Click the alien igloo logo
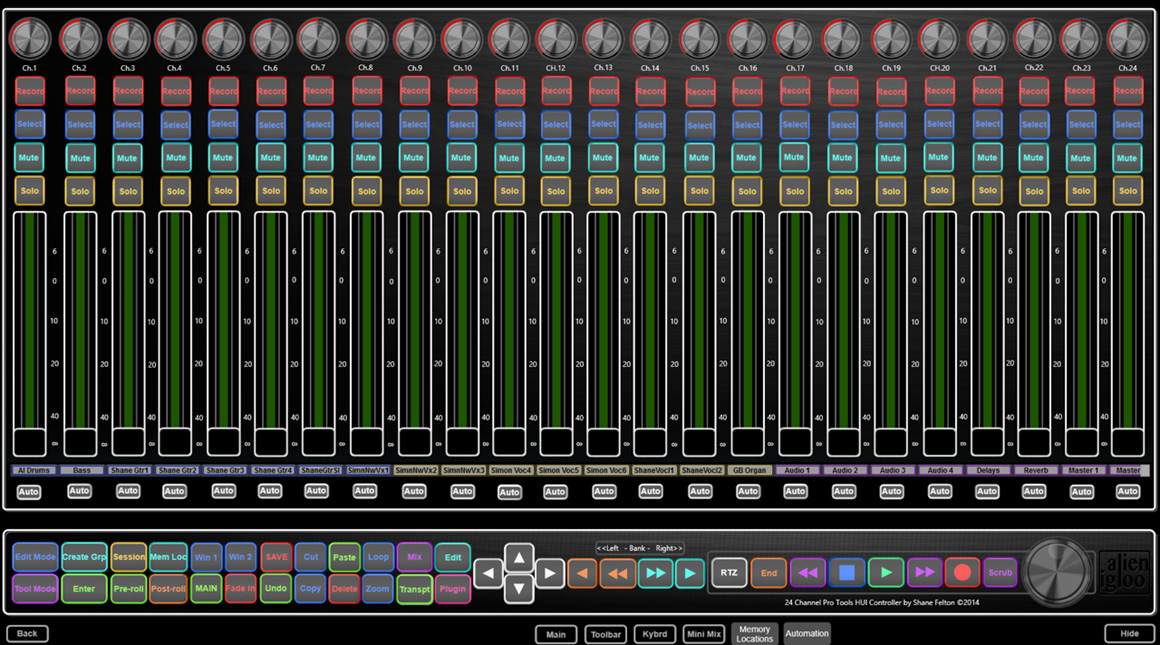Image resolution: width=1160 pixels, height=645 pixels. coord(1124,572)
